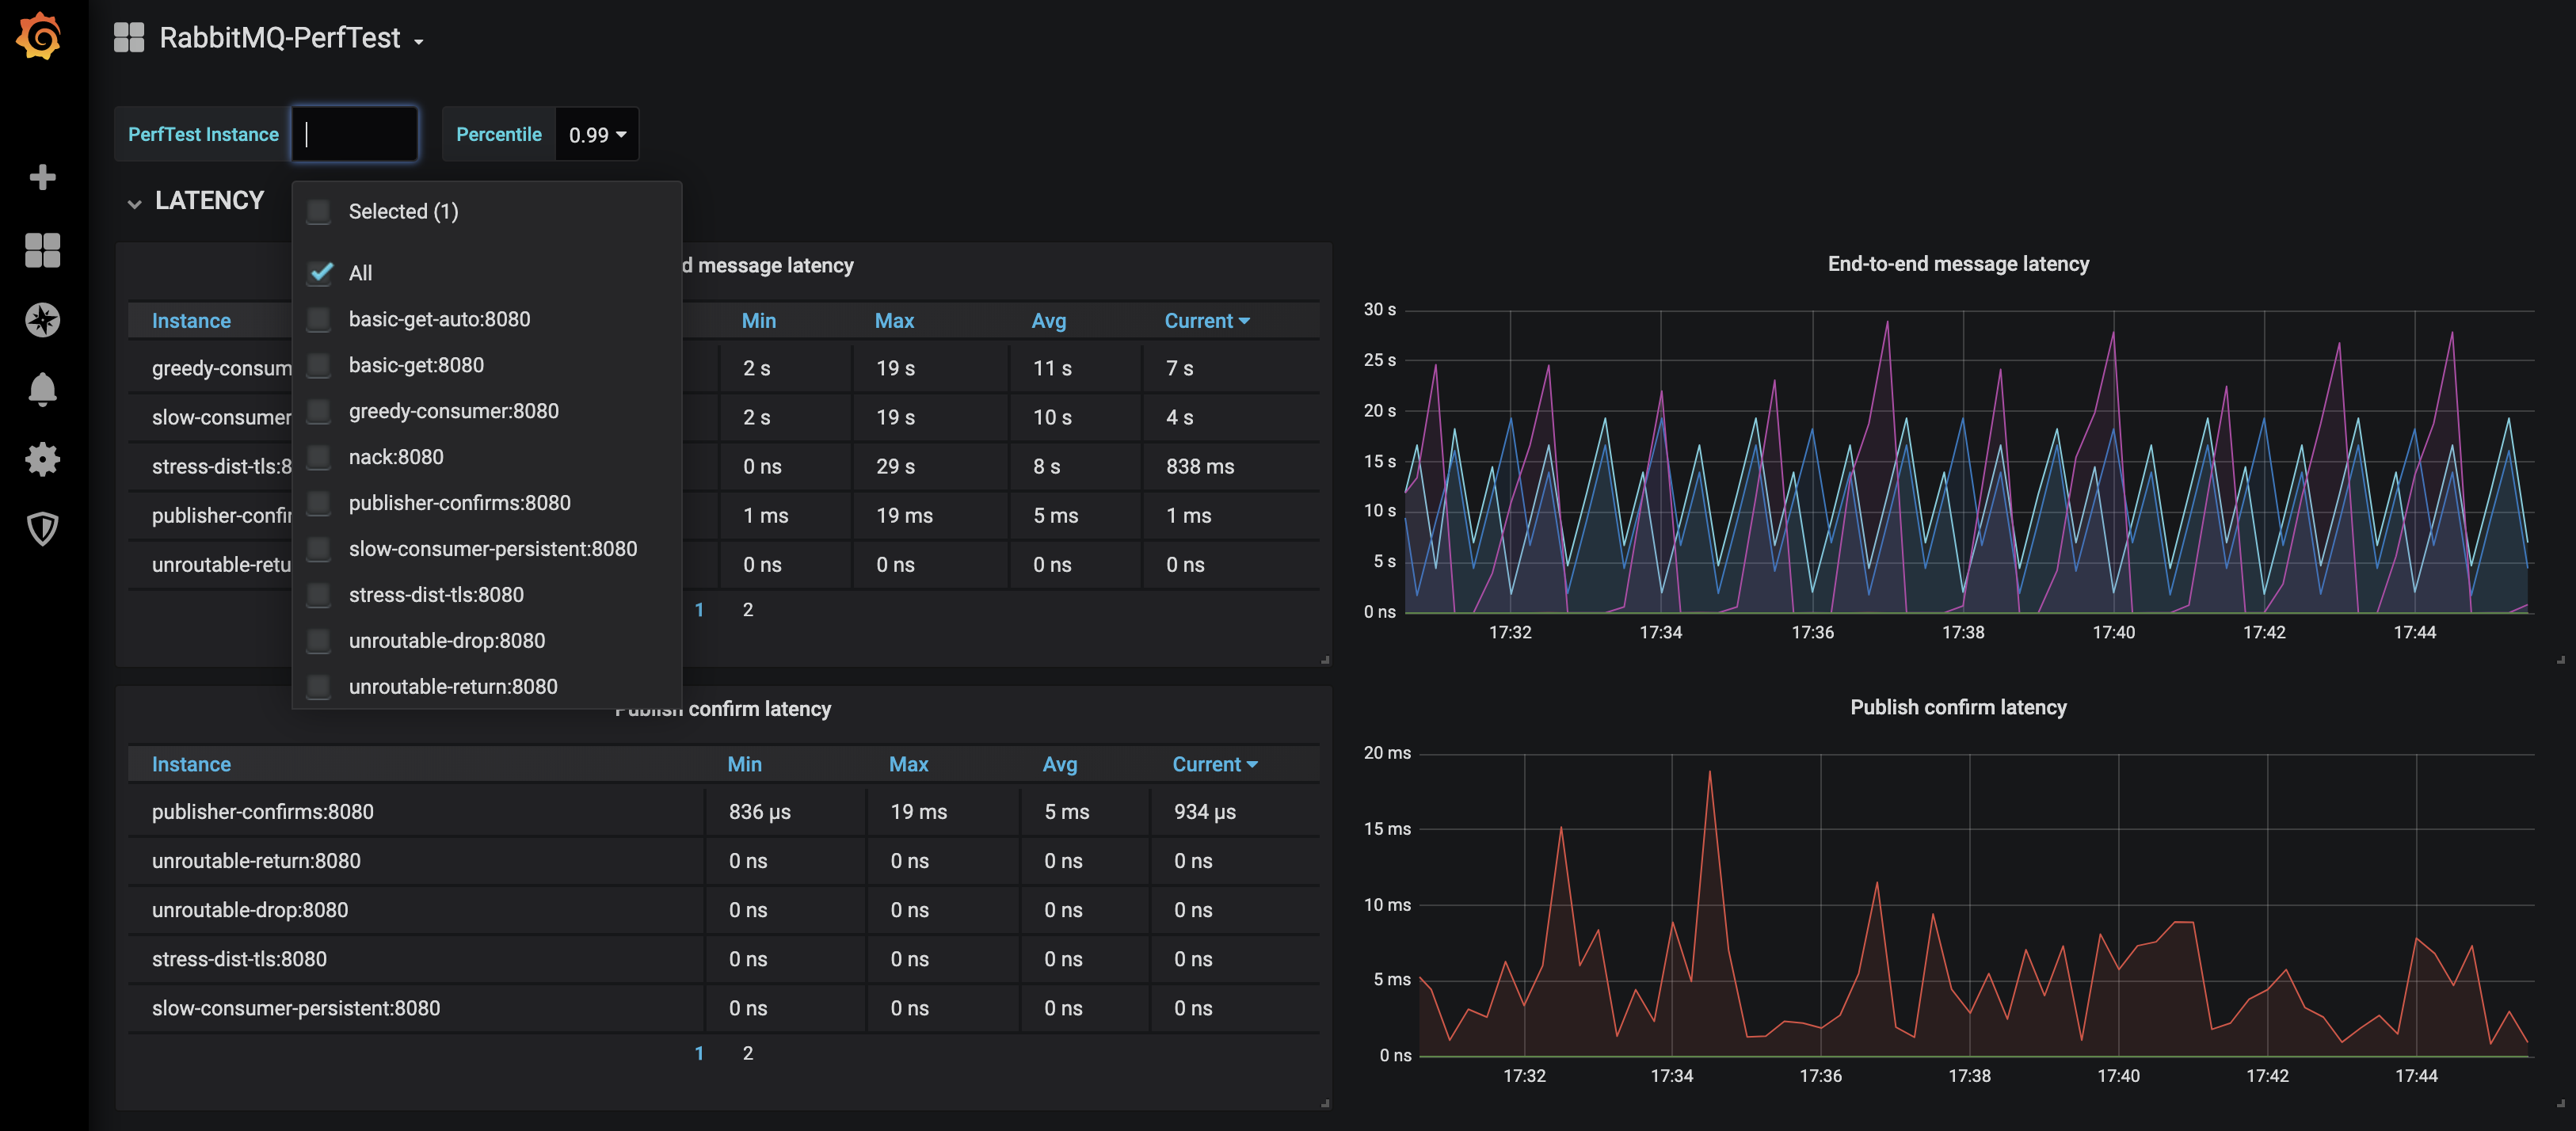Choose stress-dist-tls:8080 from the dropdown list
2576x1131 pixels.
[x=435, y=595]
